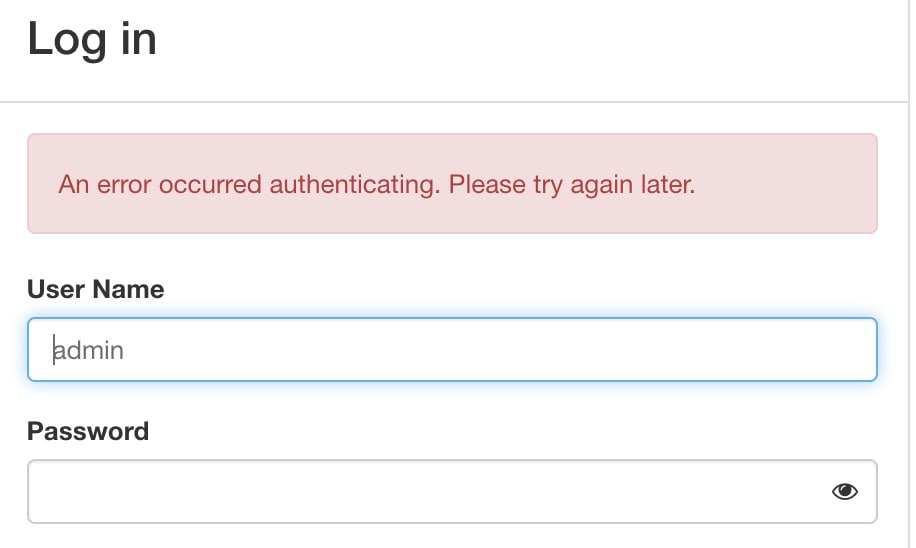Click the red authentication error alert
916x548 pixels.
452,184
